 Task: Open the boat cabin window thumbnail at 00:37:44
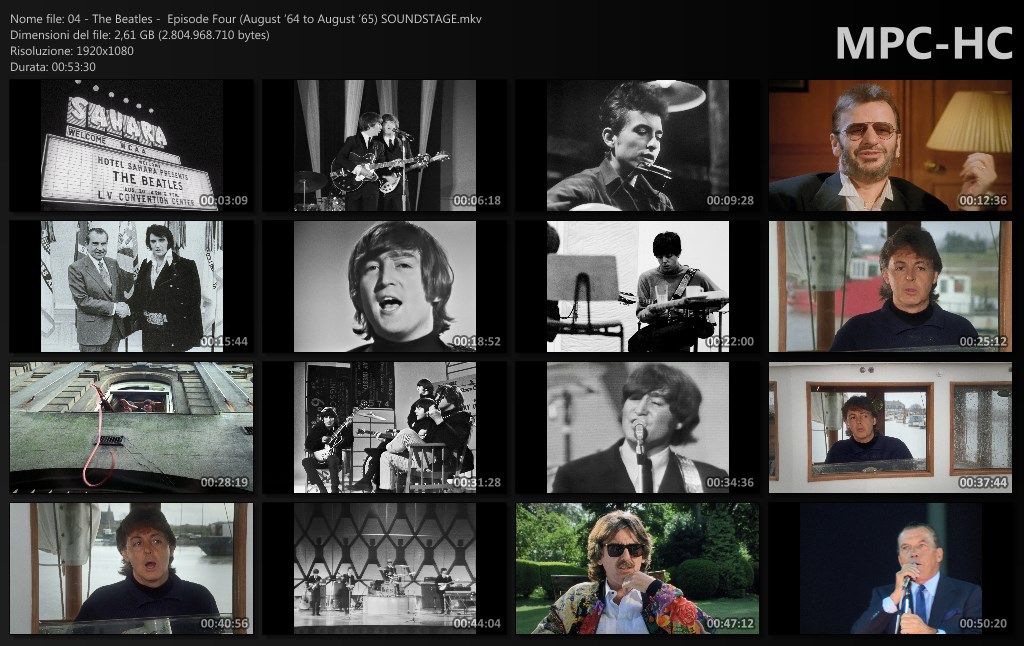click(x=890, y=427)
